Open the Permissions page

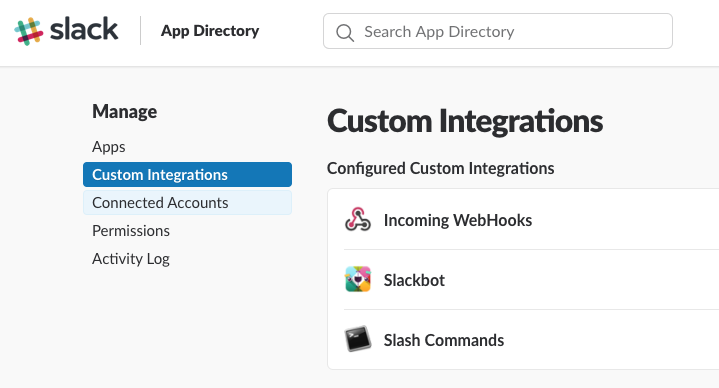click(131, 231)
